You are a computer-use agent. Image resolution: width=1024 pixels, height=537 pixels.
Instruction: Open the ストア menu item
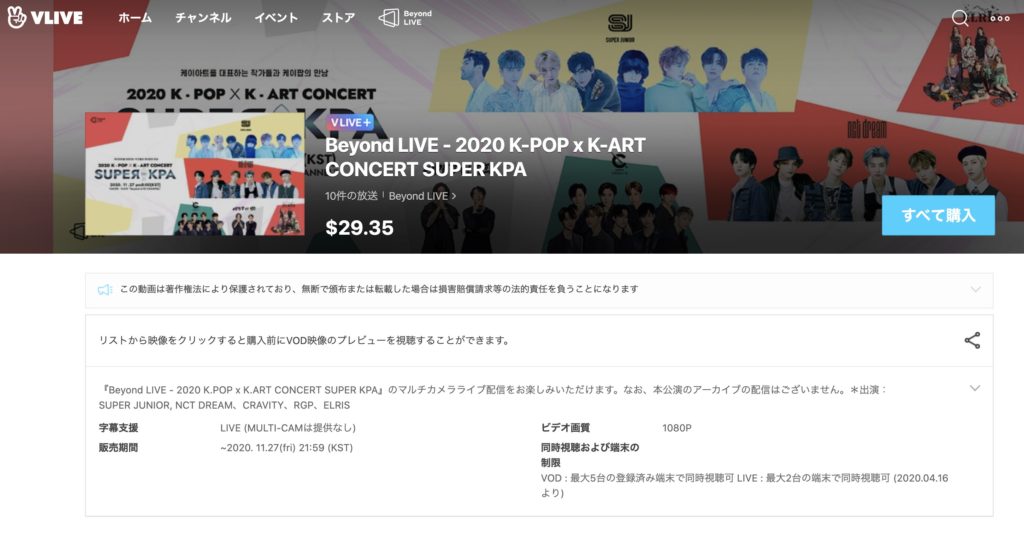[338, 18]
